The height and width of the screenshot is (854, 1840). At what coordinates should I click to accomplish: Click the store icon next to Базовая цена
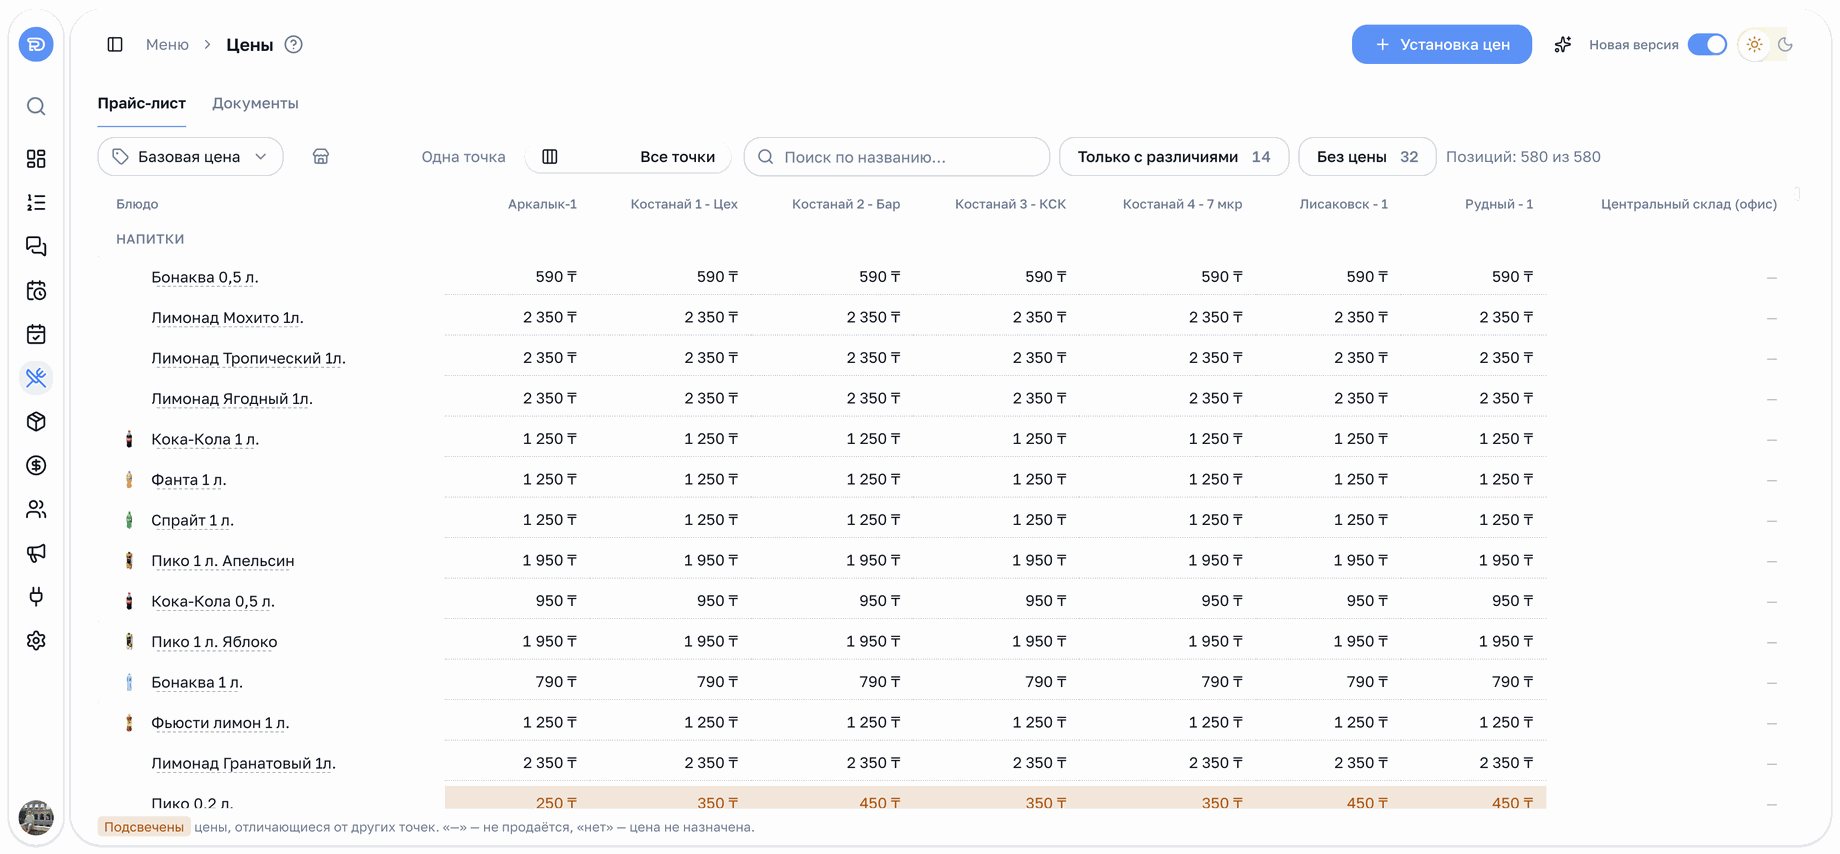[321, 157]
